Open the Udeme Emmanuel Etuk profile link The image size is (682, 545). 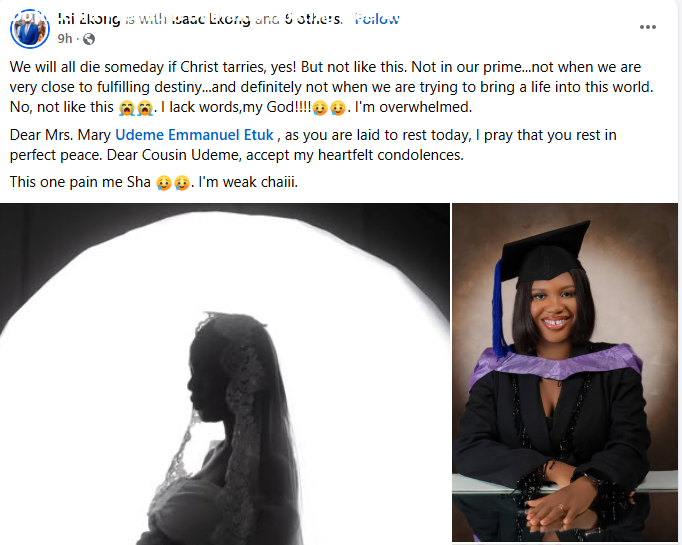click(x=194, y=135)
